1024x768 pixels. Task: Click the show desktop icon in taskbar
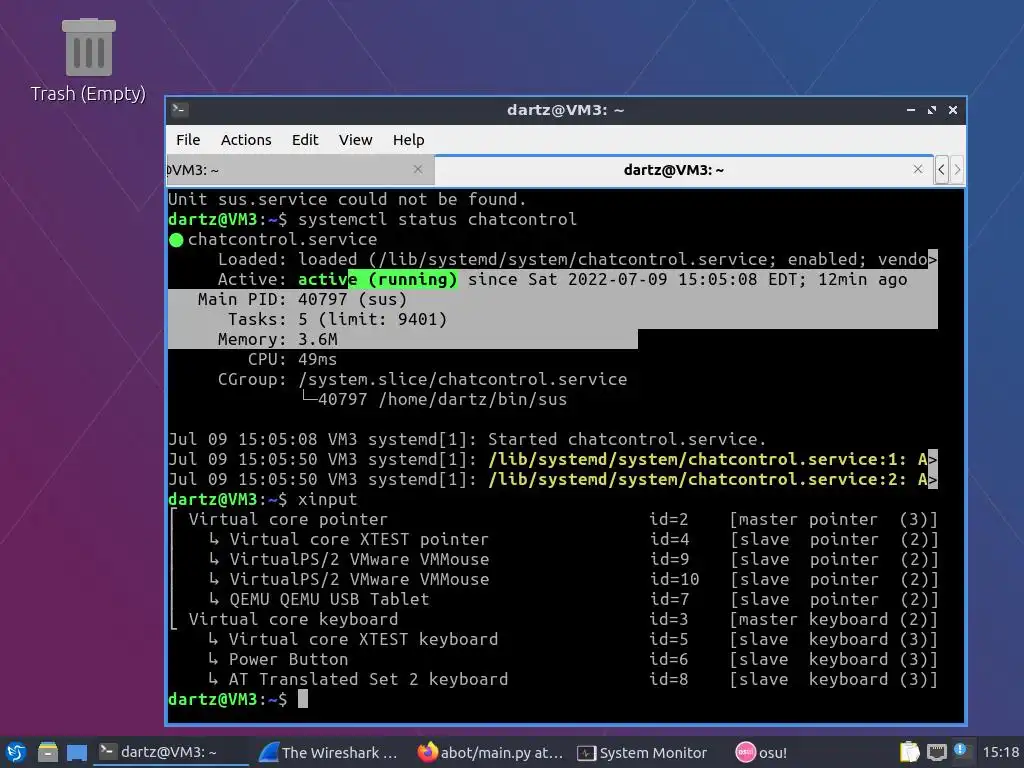click(76, 752)
